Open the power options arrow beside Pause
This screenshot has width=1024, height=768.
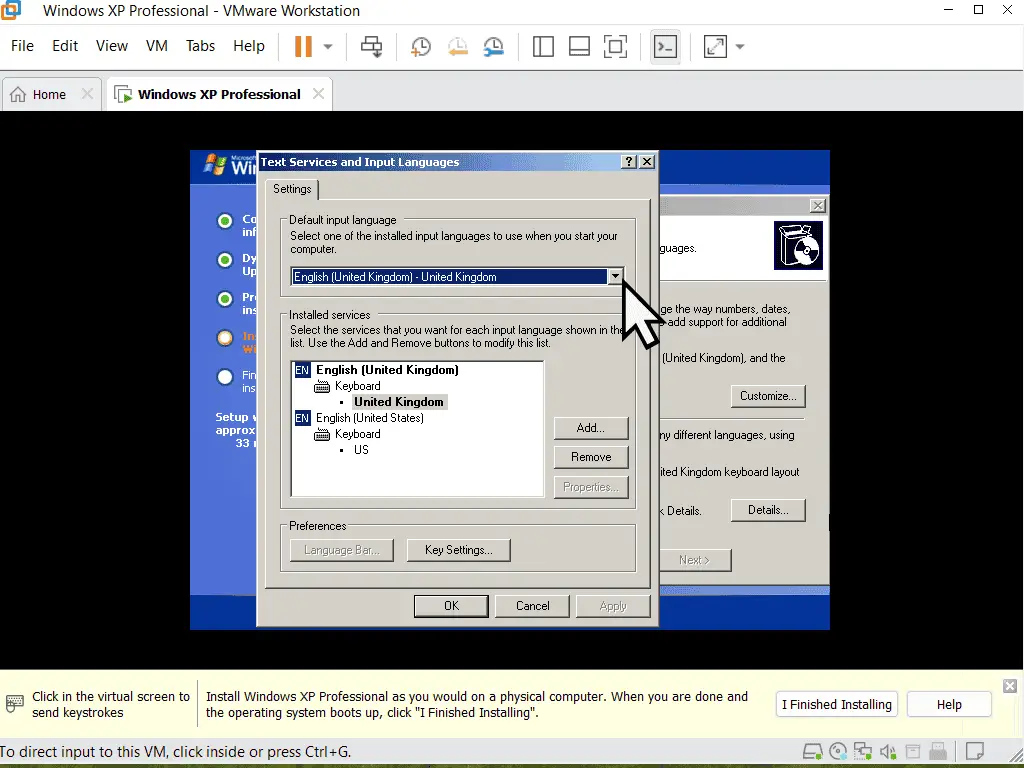click(x=328, y=46)
